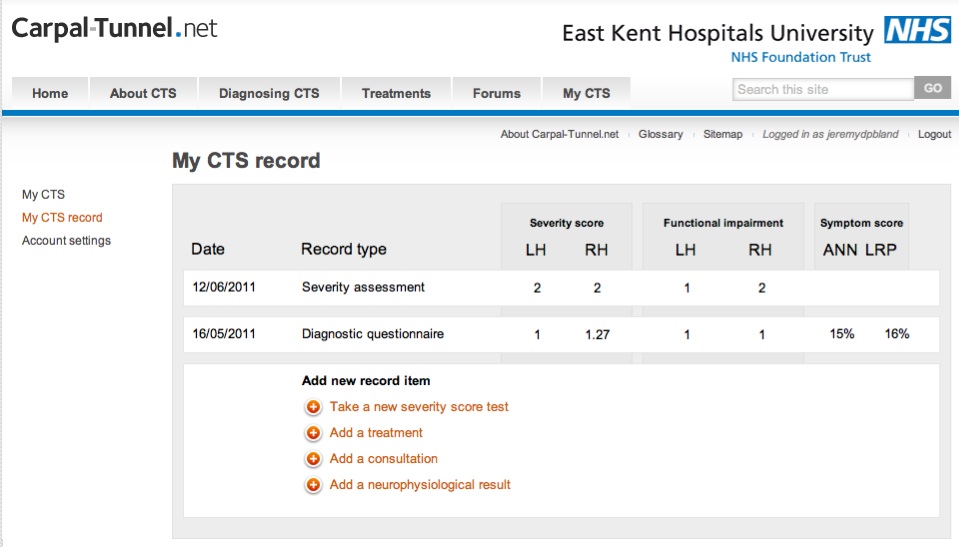Image resolution: width=959 pixels, height=547 pixels.
Task: Go to Diagnosing CTS tab
Action: [269, 94]
